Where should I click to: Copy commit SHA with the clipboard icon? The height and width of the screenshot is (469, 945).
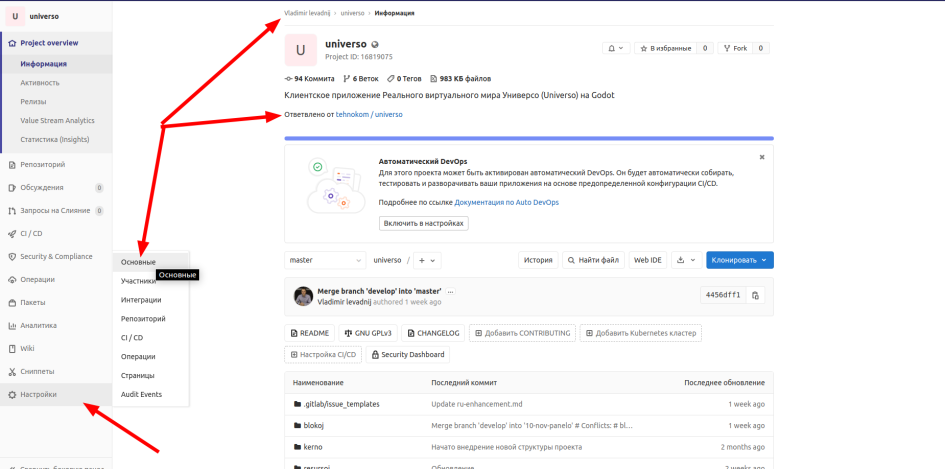click(755, 295)
